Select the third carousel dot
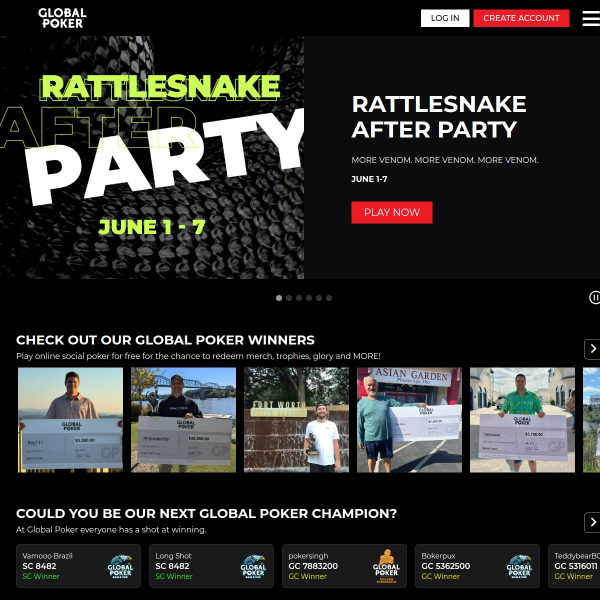Viewport: 600px width, 600px height. [x=299, y=298]
